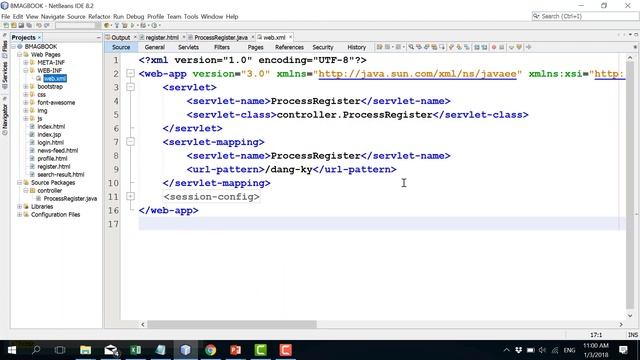This screenshot has height=360, width=640.
Task: Toggle bookmark on current line icon
Action: [x=467, y=47]
